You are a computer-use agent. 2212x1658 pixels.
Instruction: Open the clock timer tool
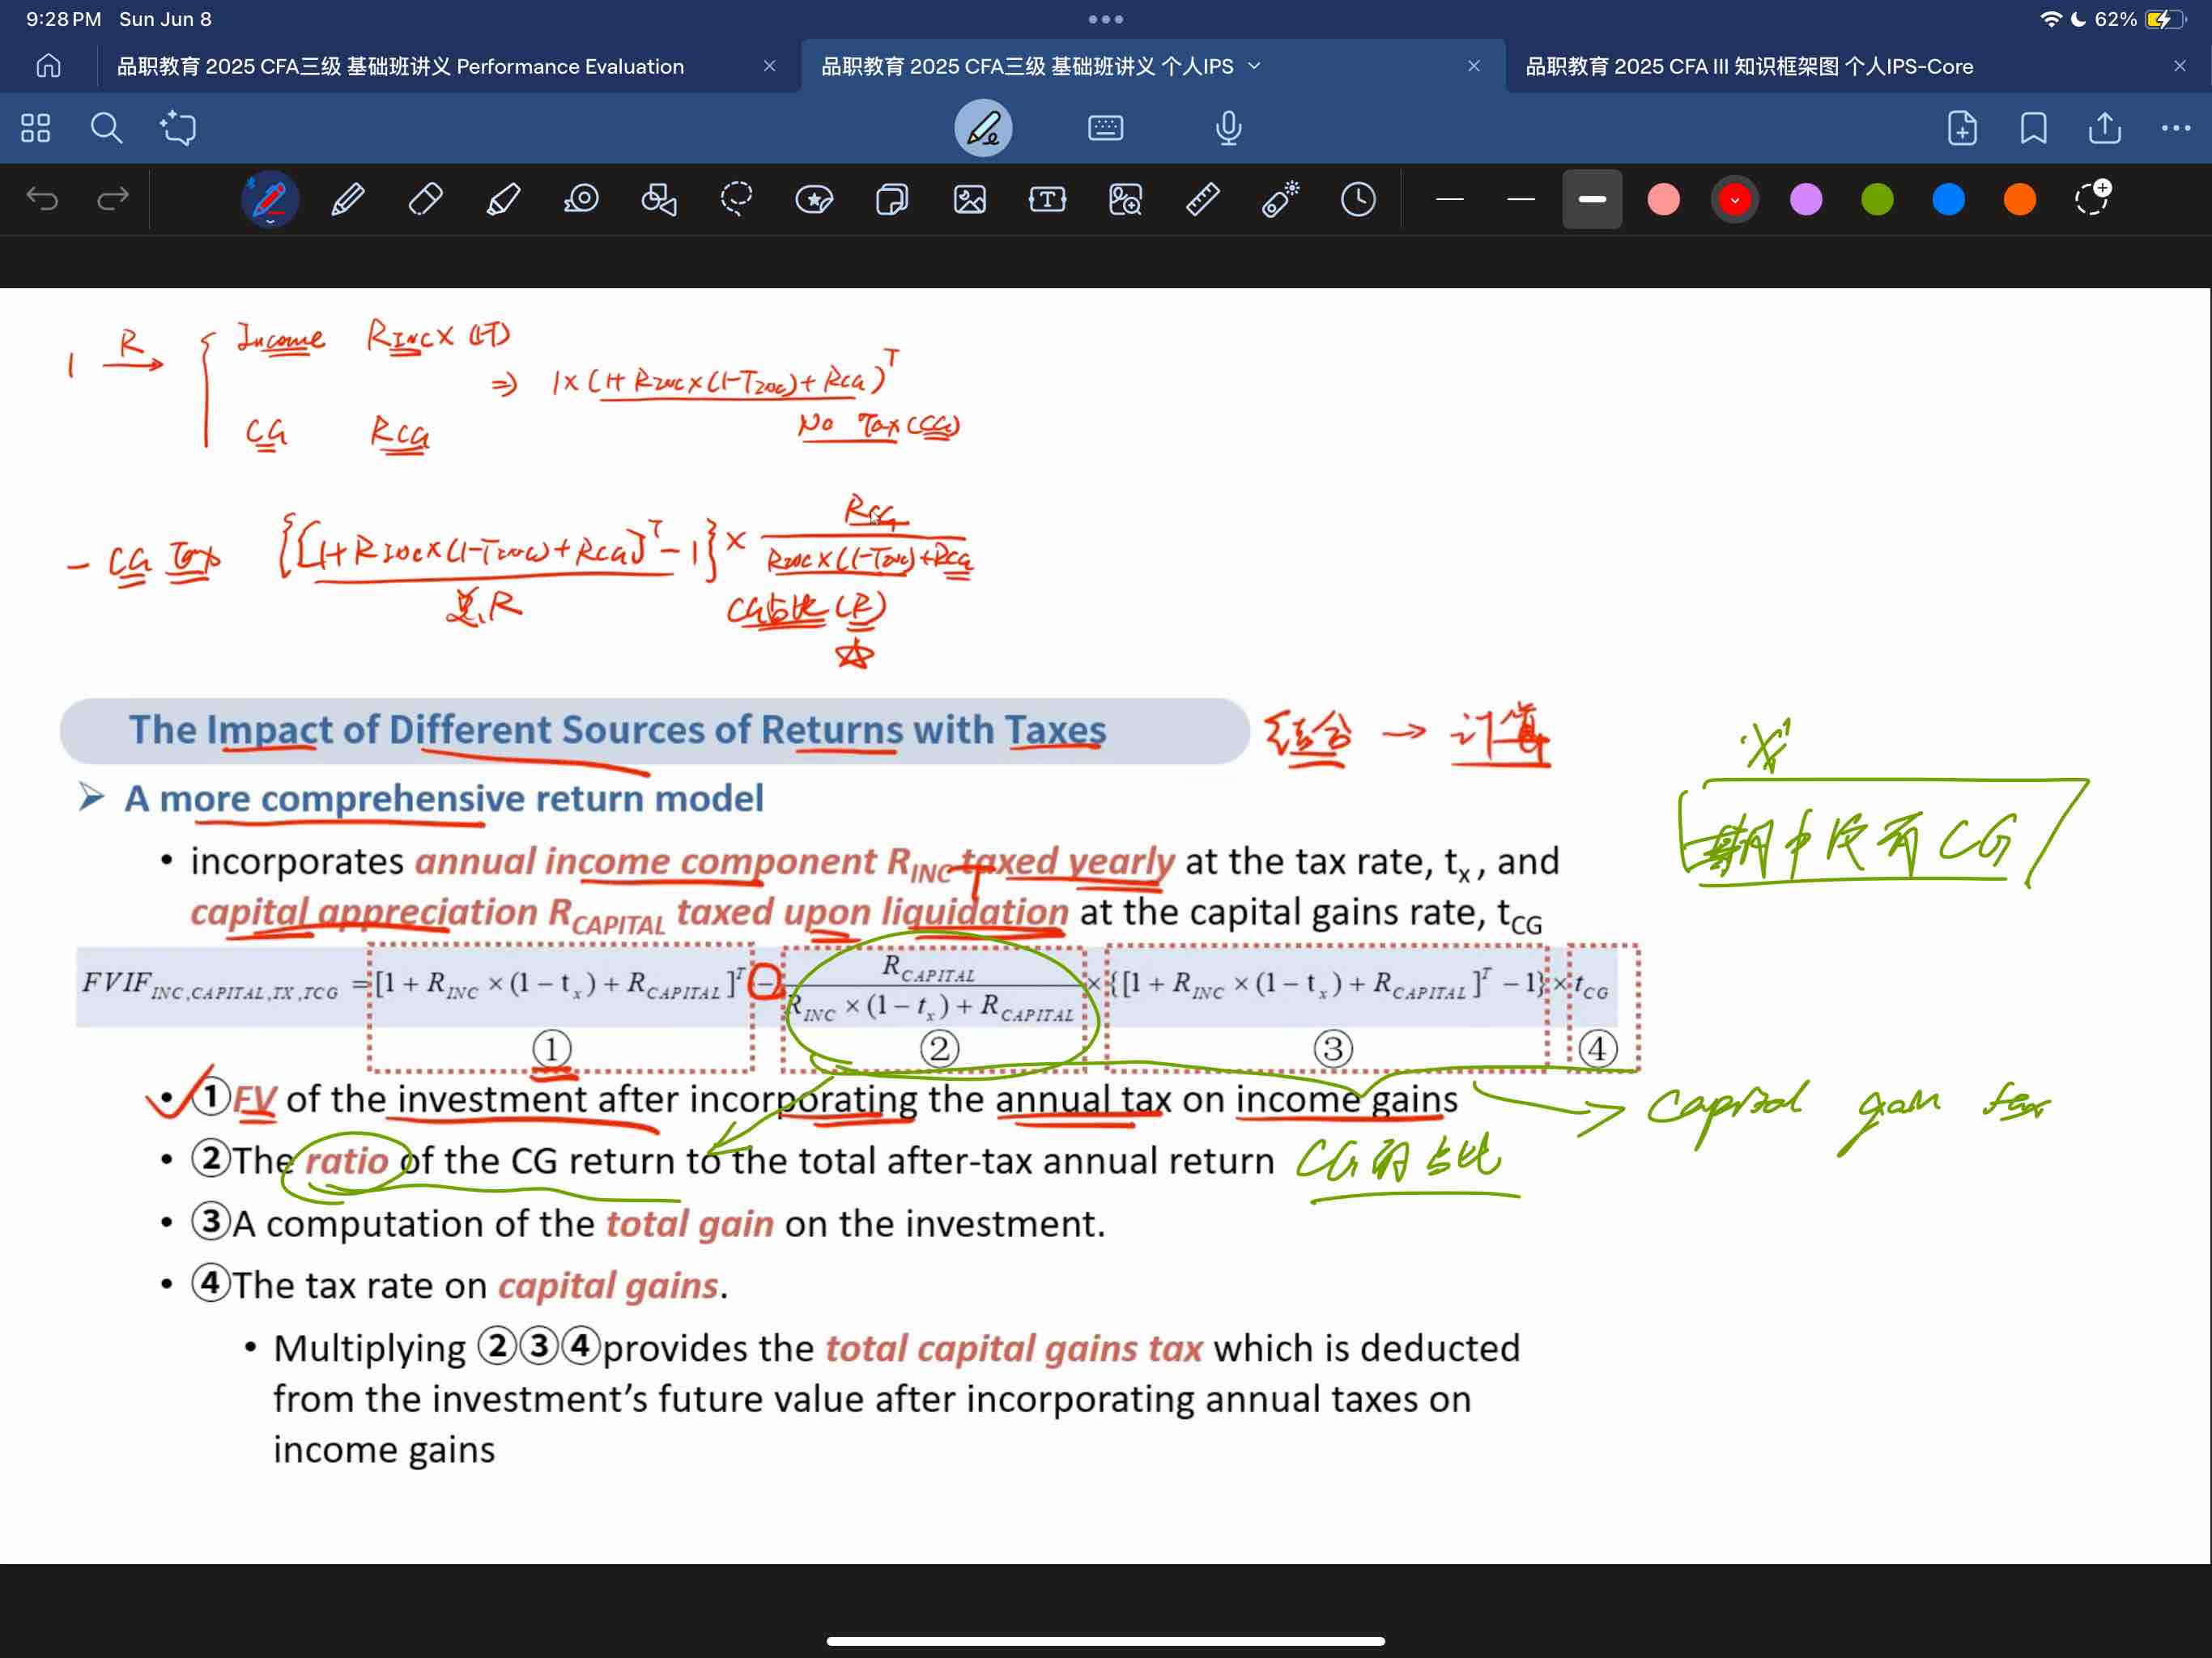[x=1358, y=199]
